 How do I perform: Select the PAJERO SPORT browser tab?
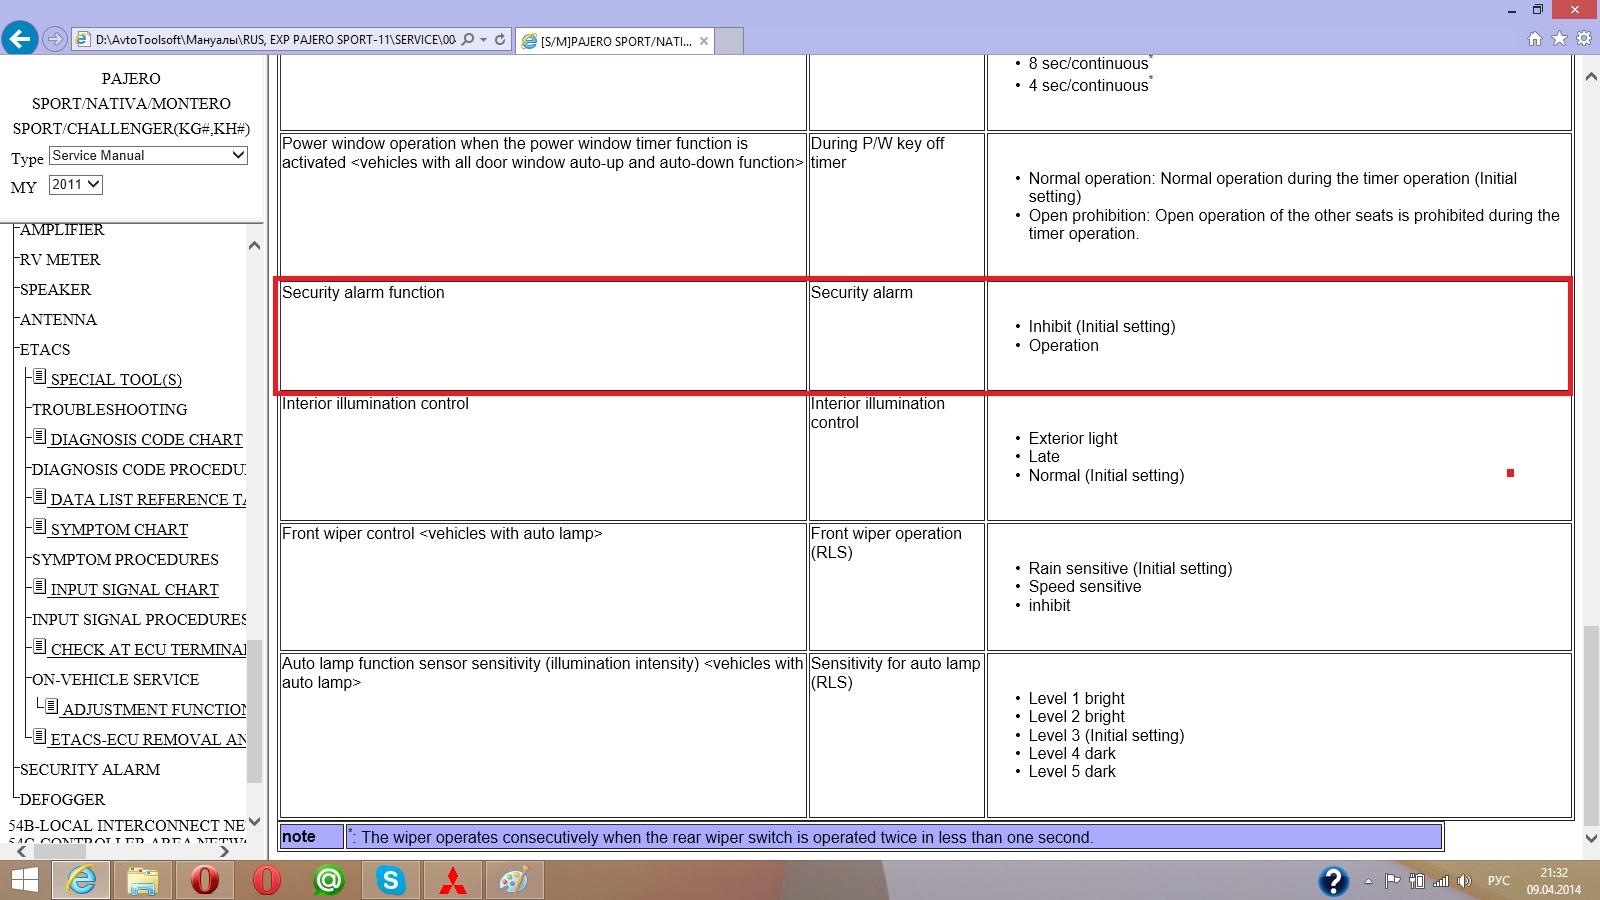pos(615,41)
